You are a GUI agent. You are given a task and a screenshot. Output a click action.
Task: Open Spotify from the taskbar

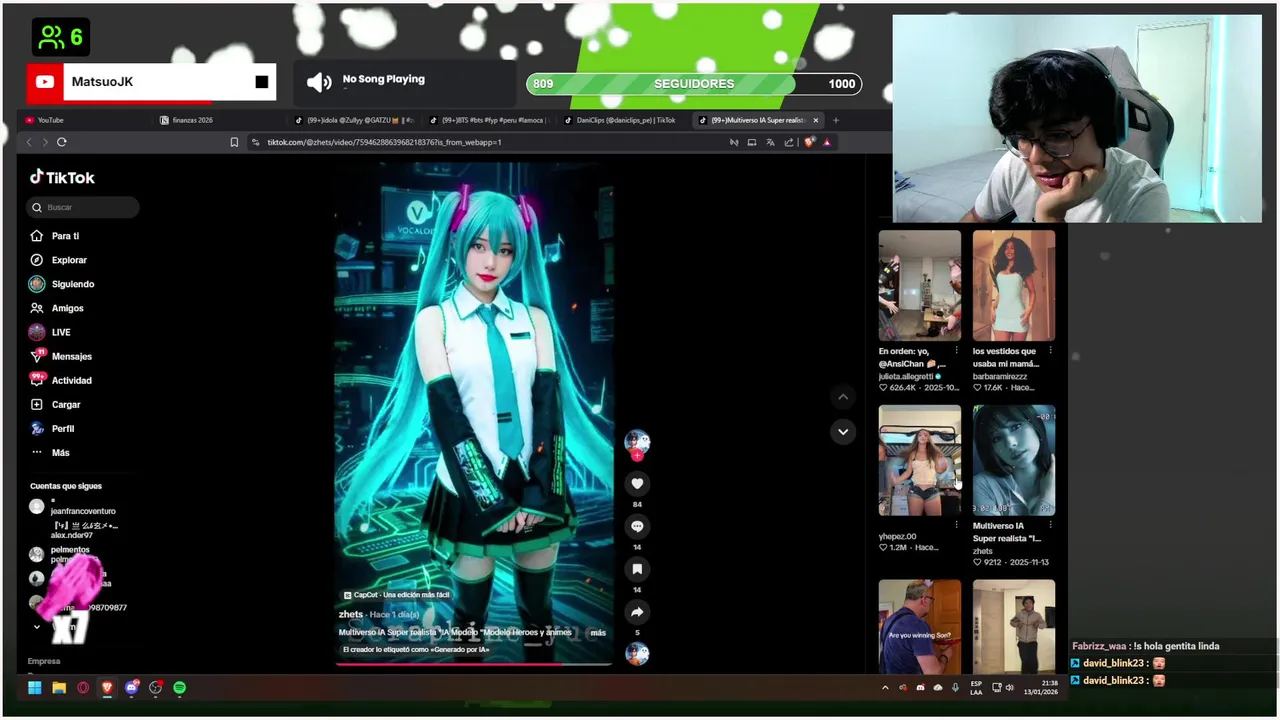180,688
